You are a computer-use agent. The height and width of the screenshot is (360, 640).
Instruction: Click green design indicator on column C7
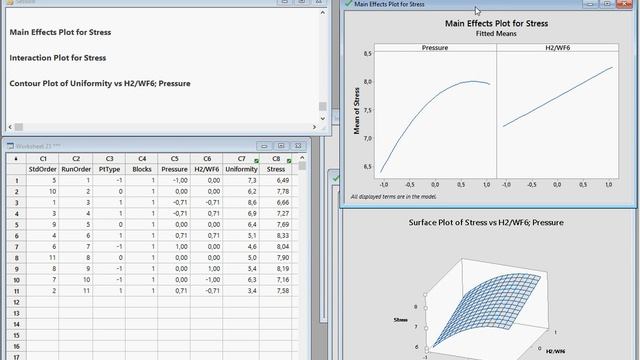(256, 161)
